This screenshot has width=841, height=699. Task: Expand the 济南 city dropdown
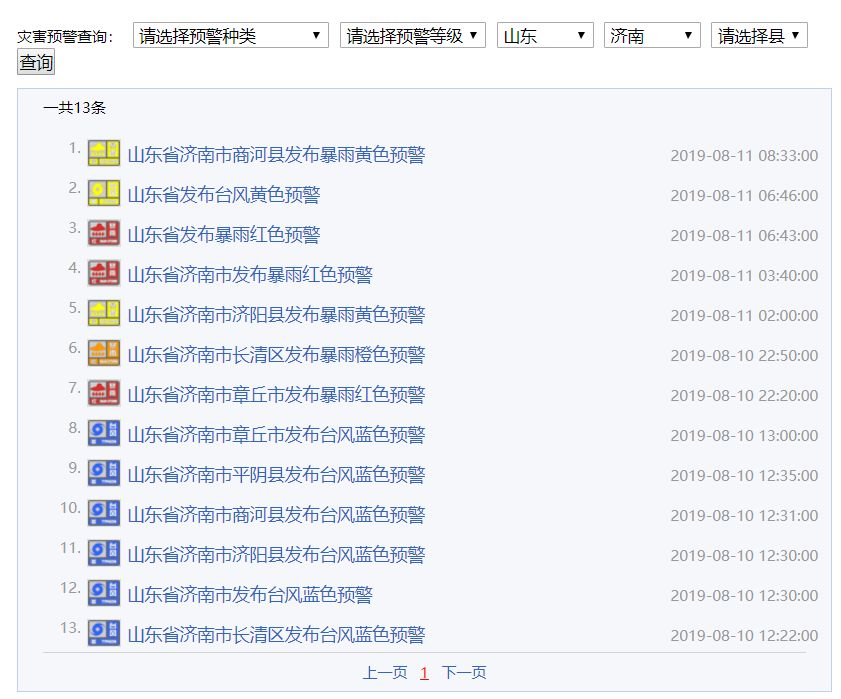click(652, 35)
